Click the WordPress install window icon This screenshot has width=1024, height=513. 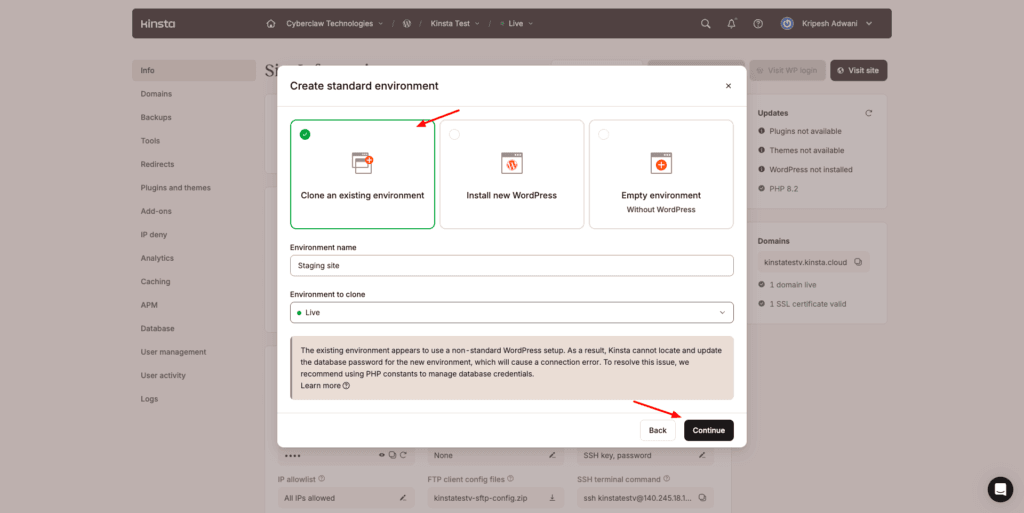point(511,163)
